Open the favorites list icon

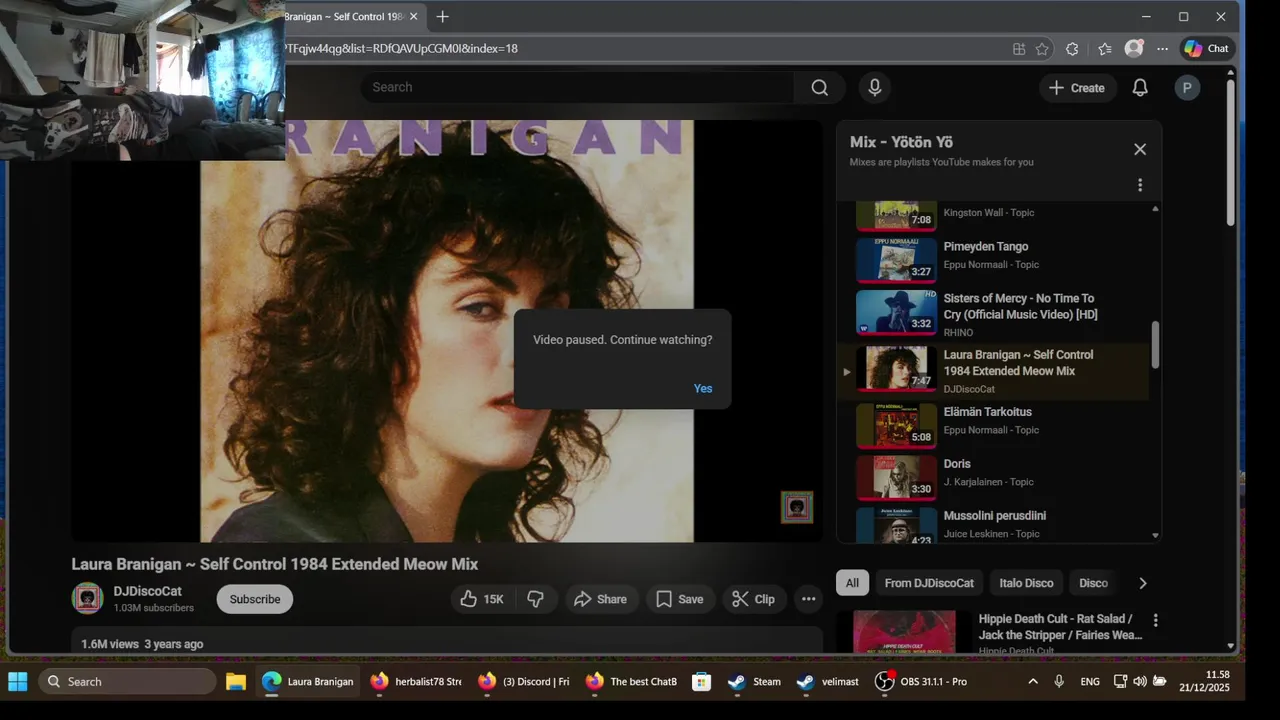click(1104, 48)
